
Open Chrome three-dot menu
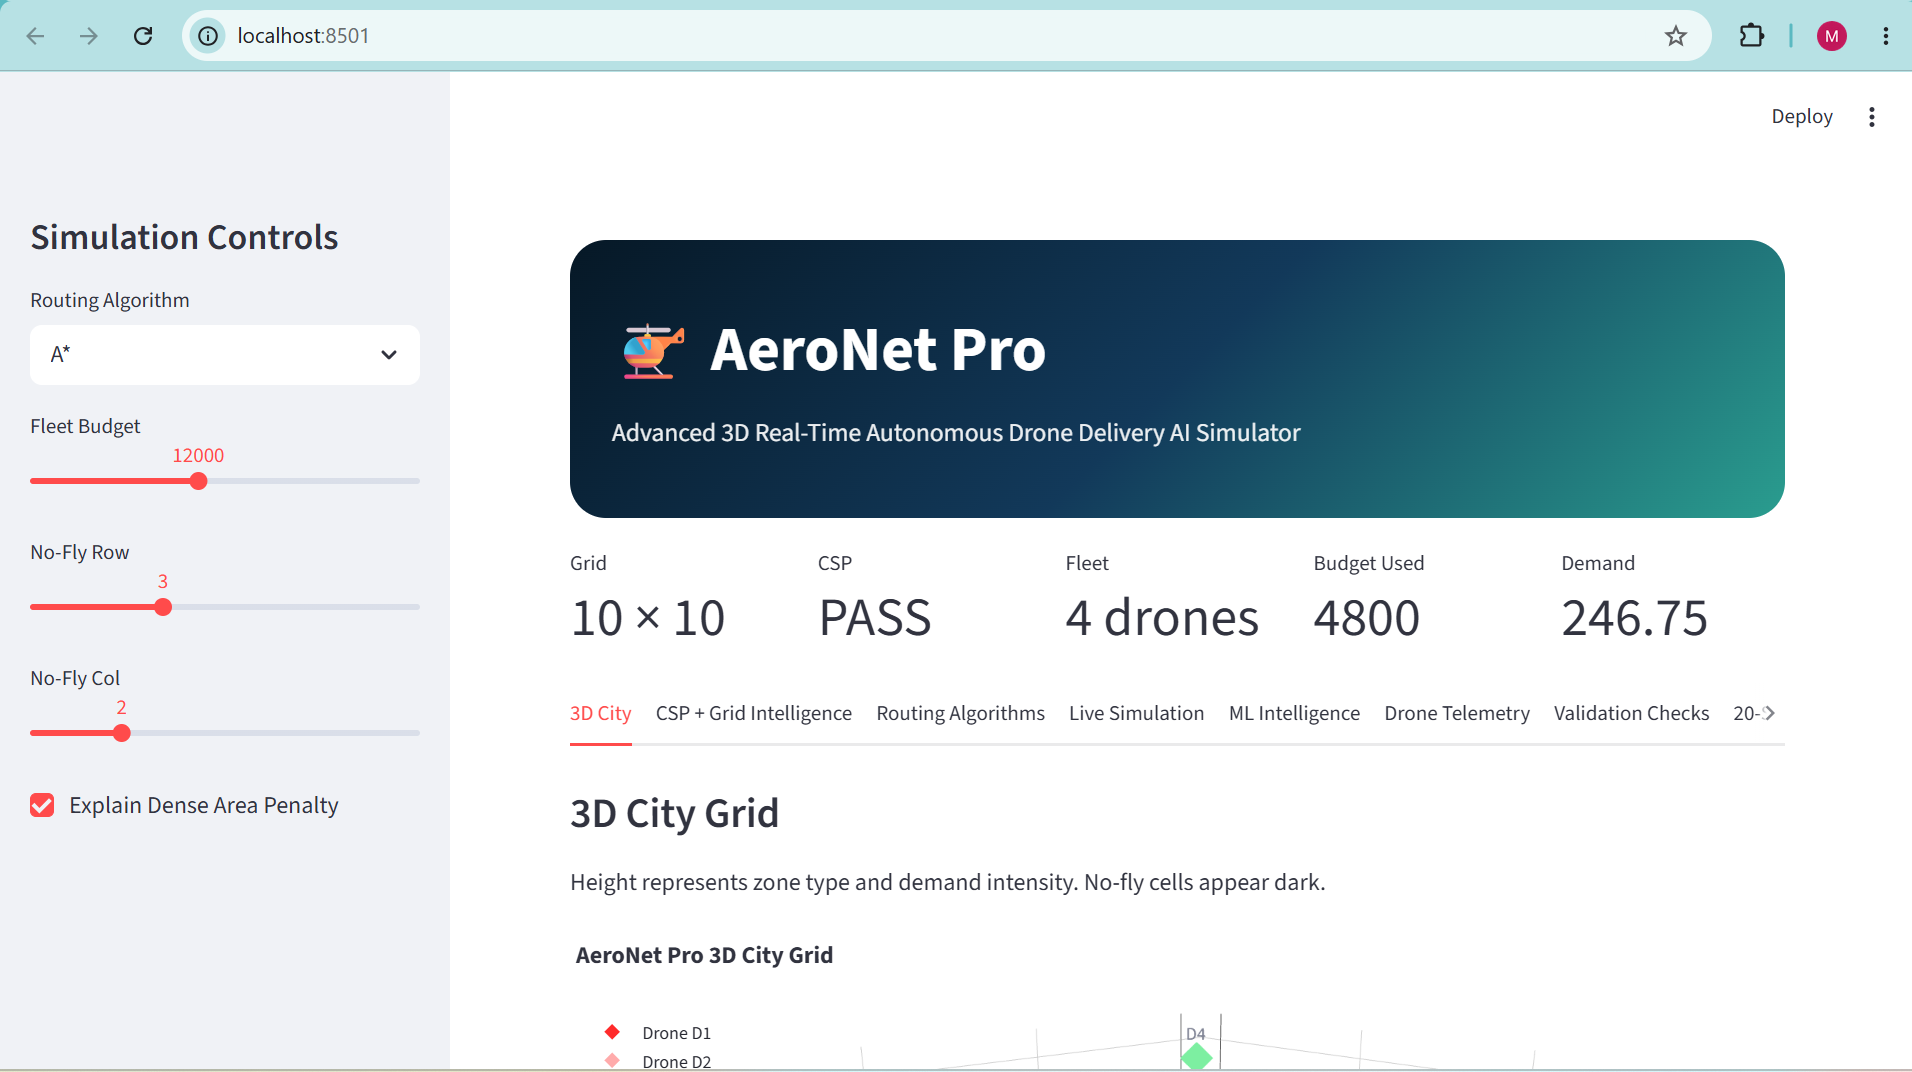[x=1886, y=36]
